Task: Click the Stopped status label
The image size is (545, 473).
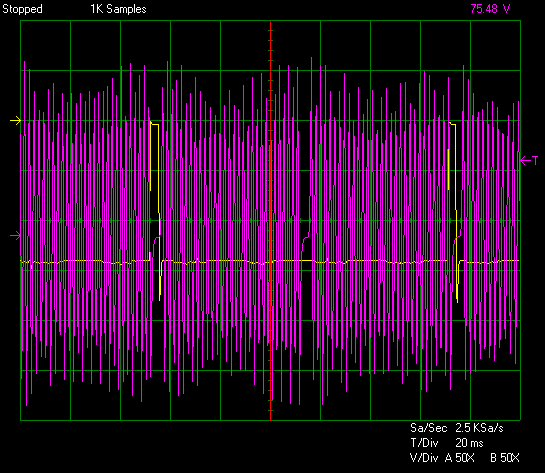Action: pyautogui.click(x=23, y=9)
